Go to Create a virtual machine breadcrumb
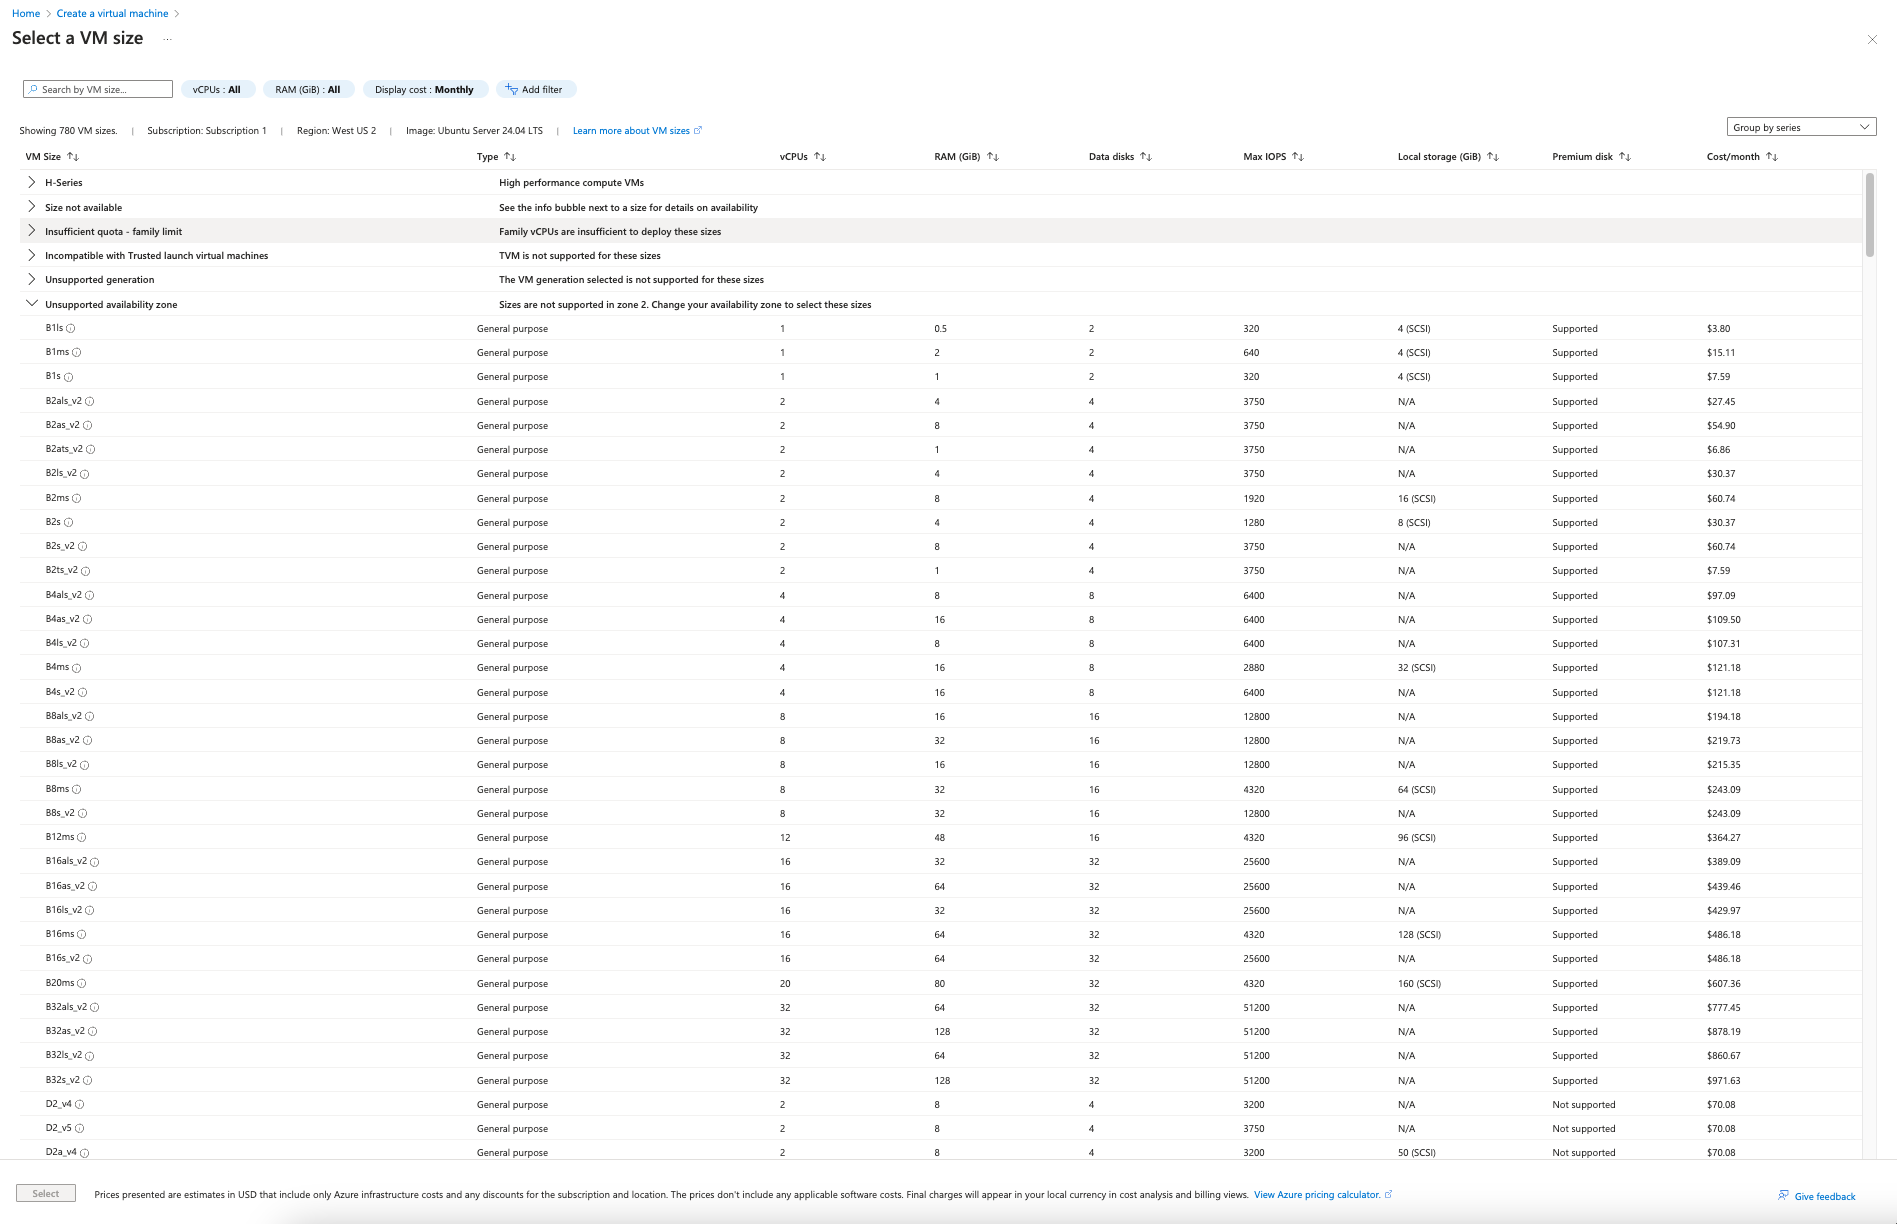Screen dimensions: 1897x1224 pos(112,13)
